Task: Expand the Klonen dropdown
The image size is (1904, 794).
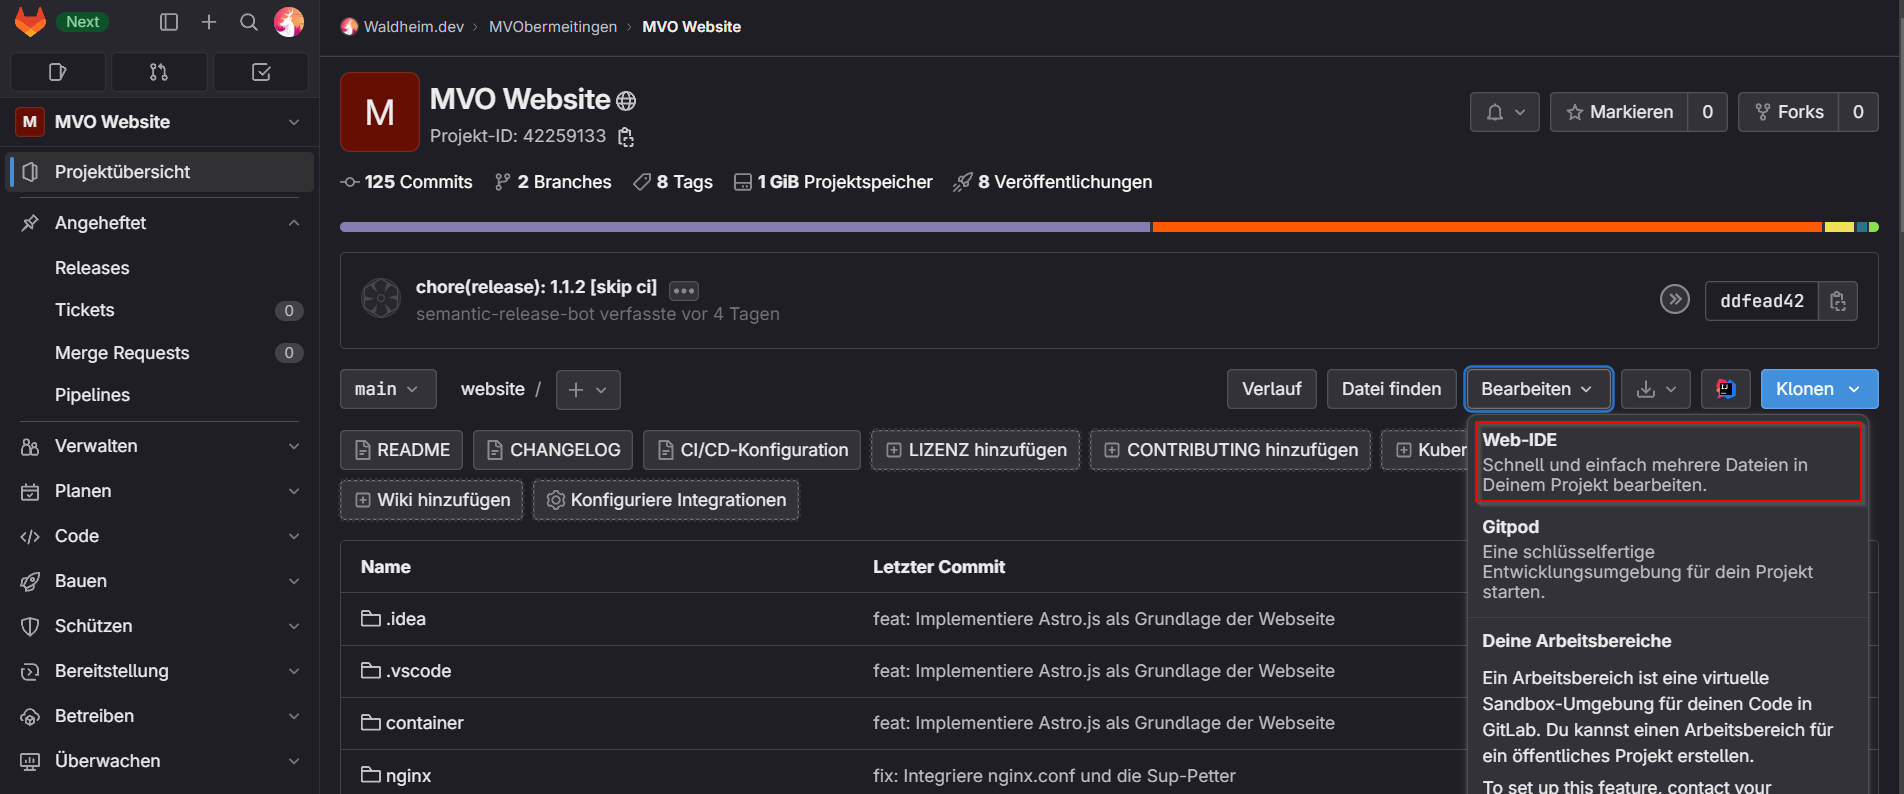Action: [1818, 389]
